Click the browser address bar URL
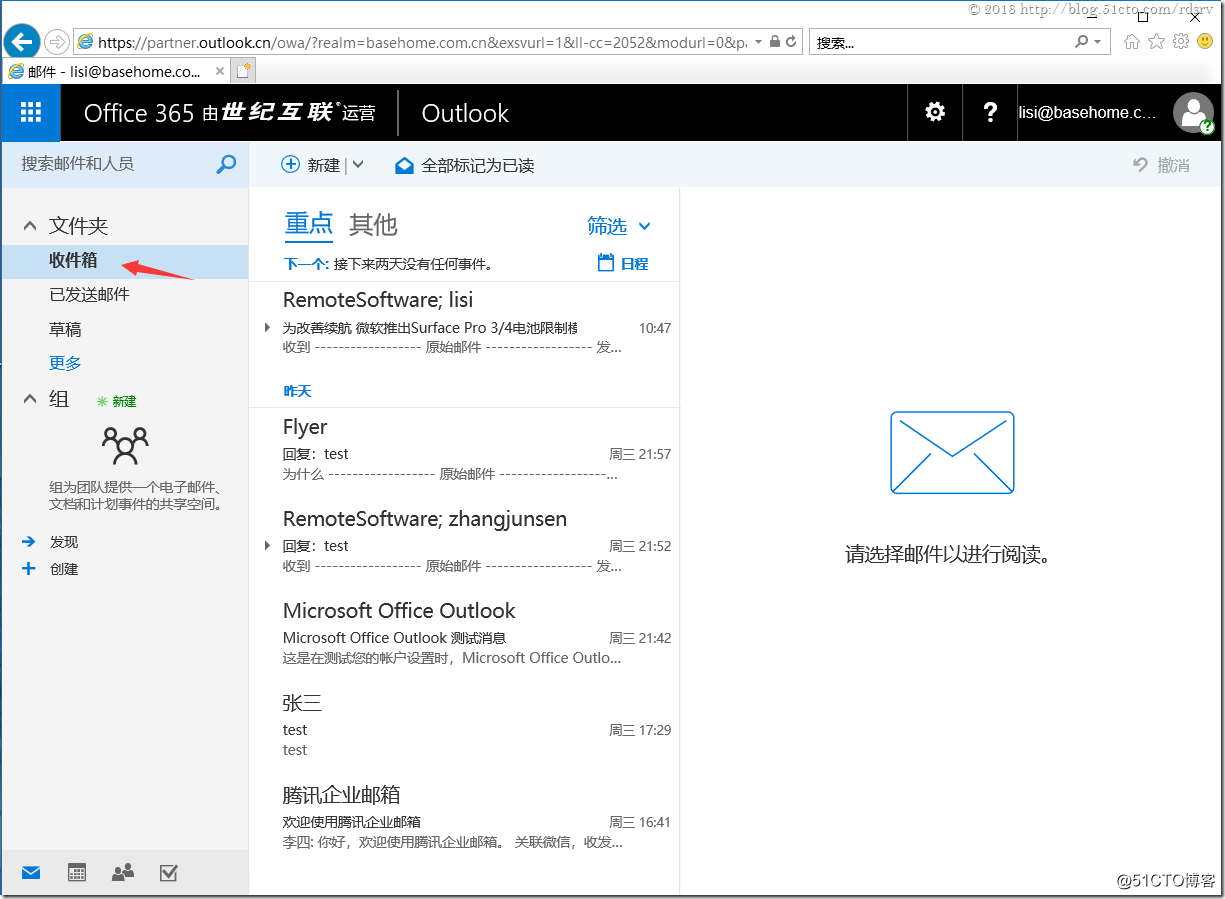The height and width of the screenshot is (899, 1225). (x=420, y=42)
